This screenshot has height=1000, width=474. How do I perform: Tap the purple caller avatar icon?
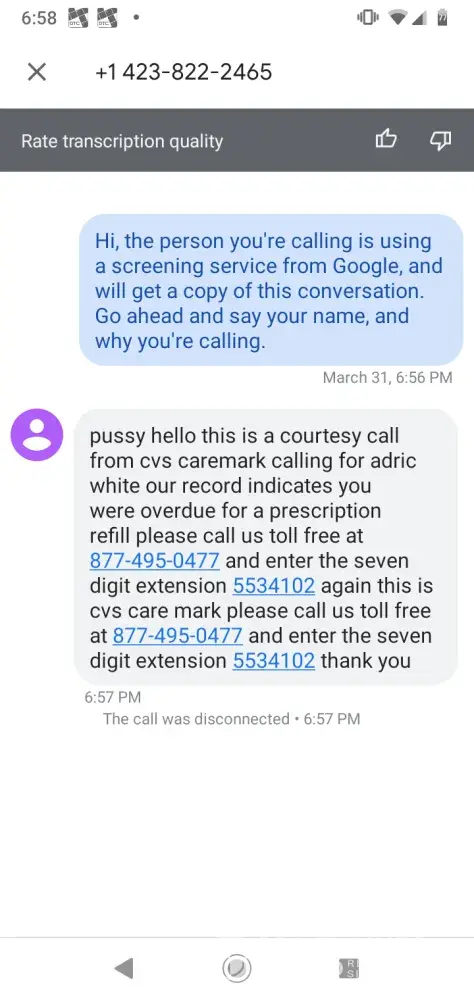pos(37,435)
